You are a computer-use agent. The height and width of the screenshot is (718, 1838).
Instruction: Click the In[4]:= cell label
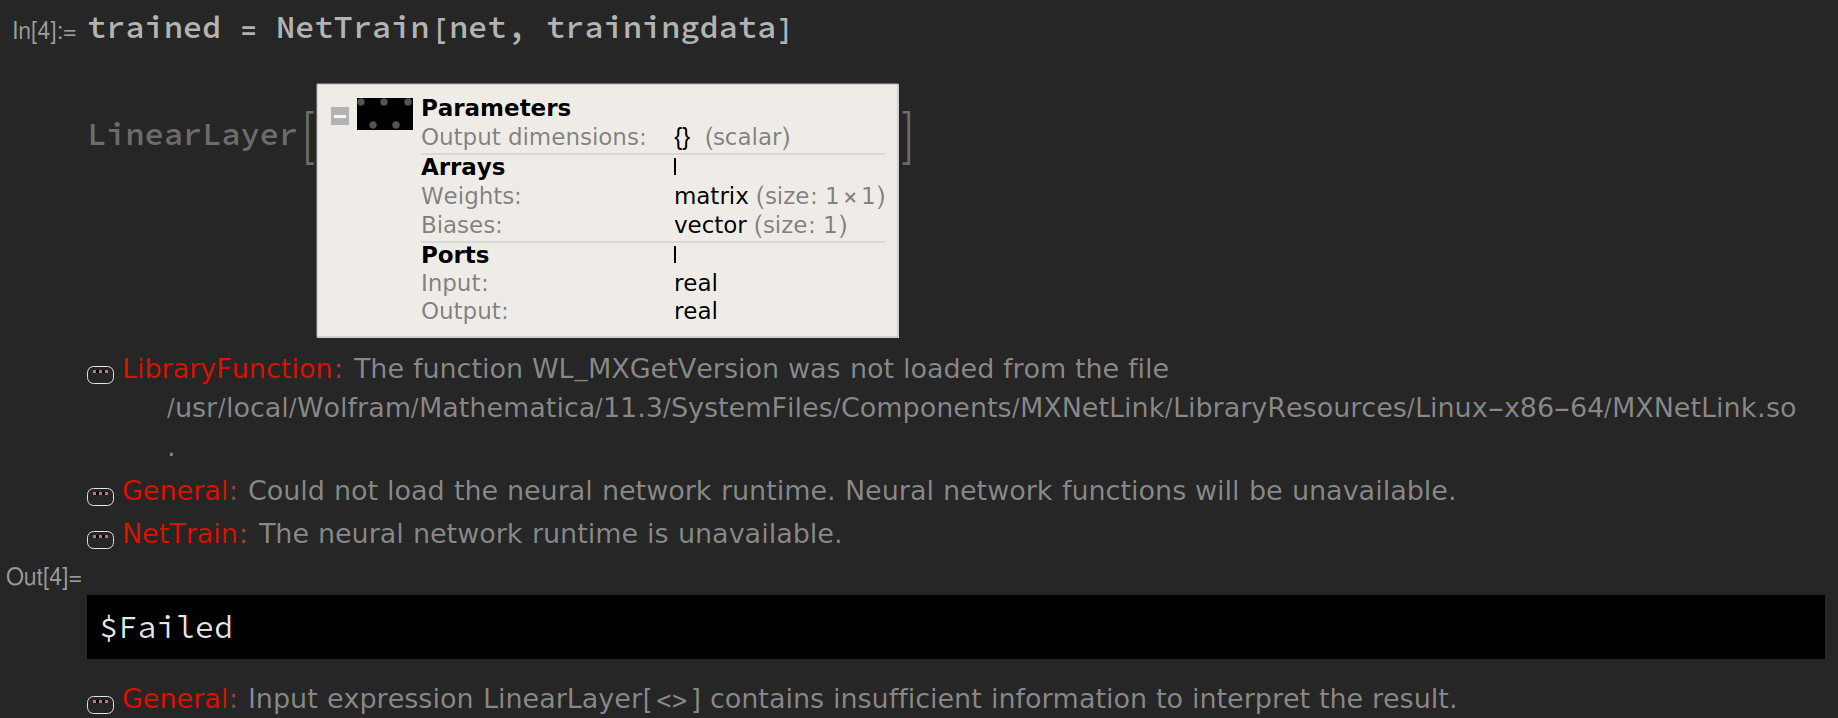[44, 31]
